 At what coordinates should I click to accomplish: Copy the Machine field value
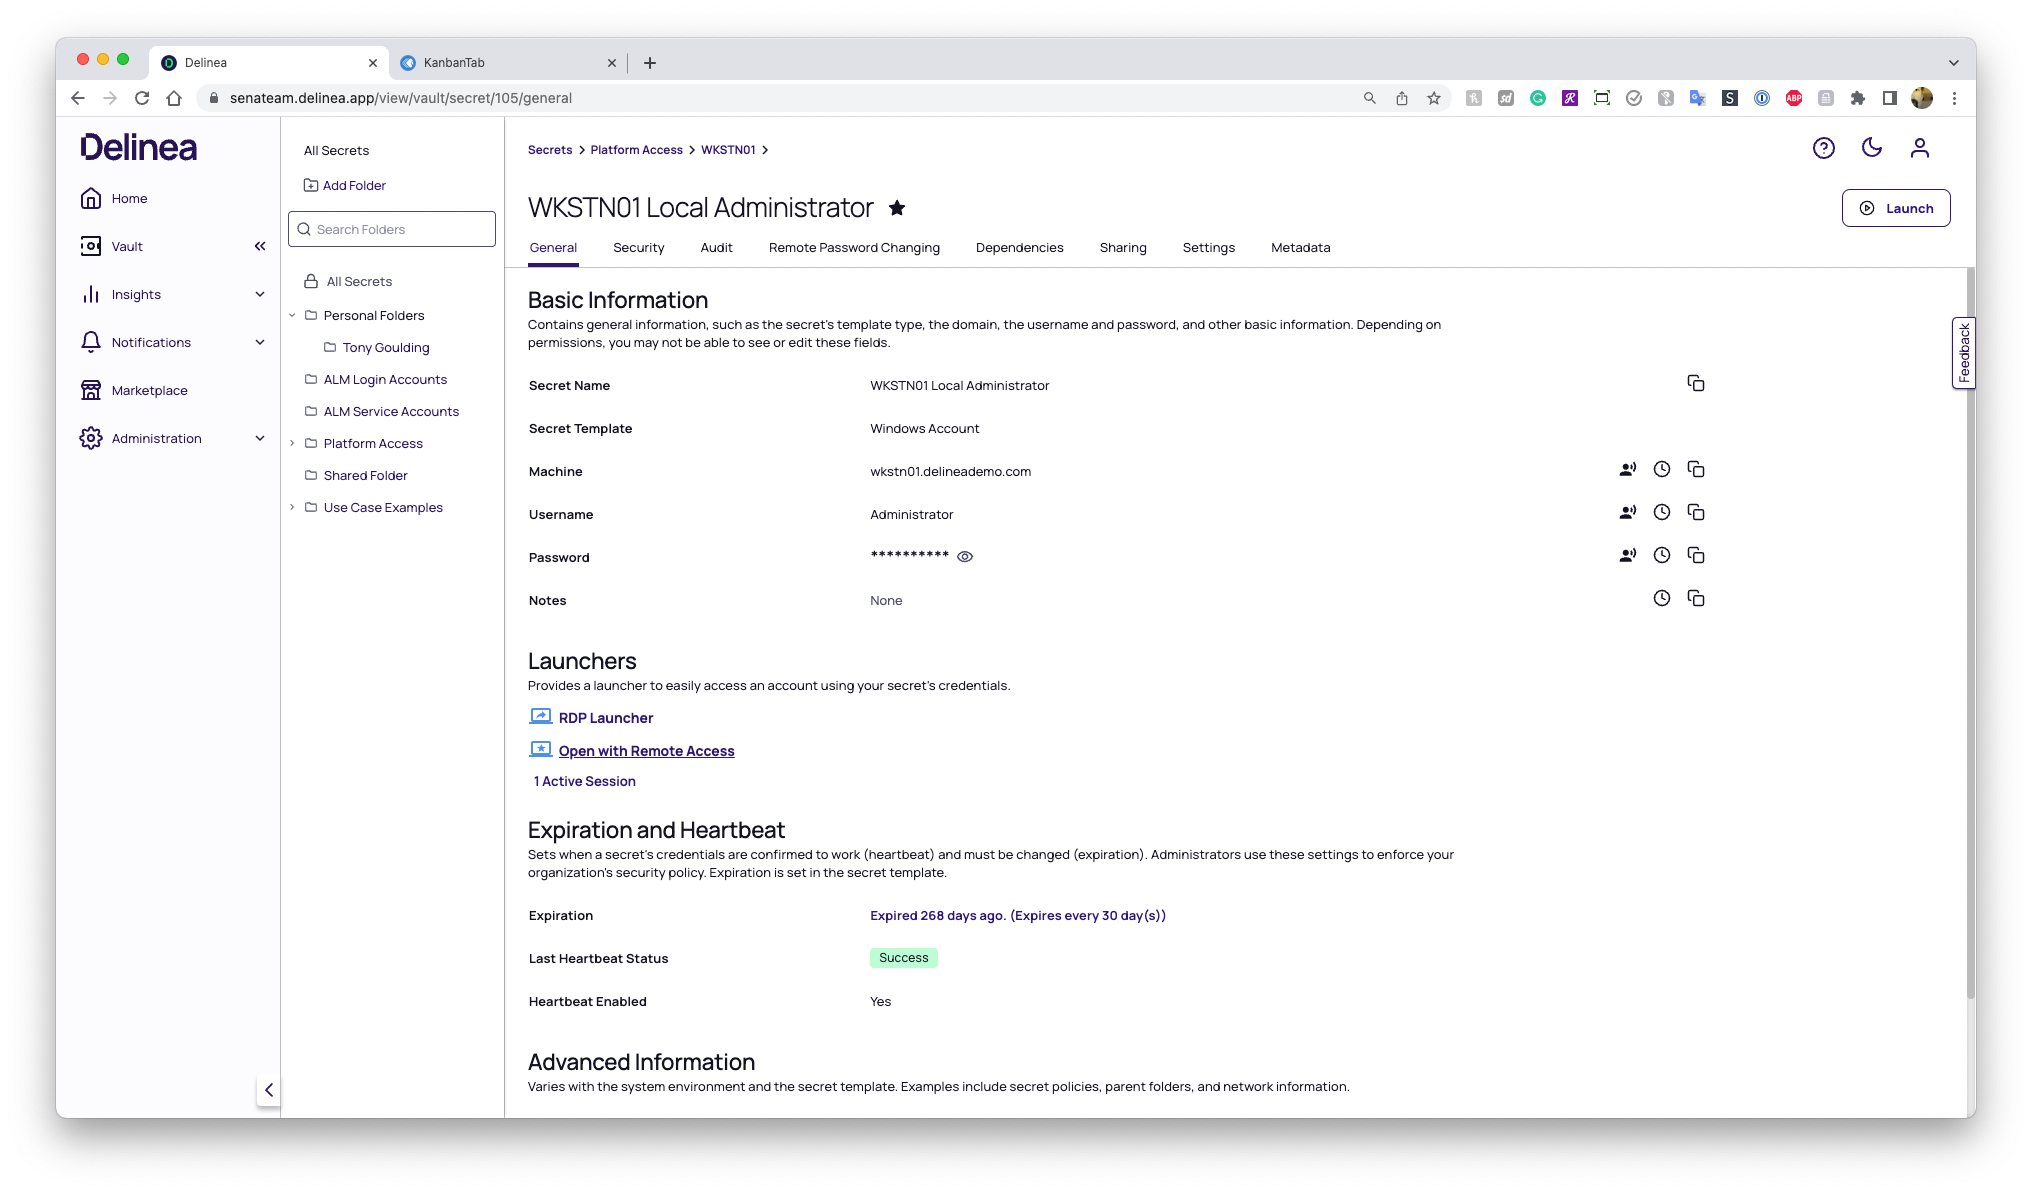point(1695,470)
